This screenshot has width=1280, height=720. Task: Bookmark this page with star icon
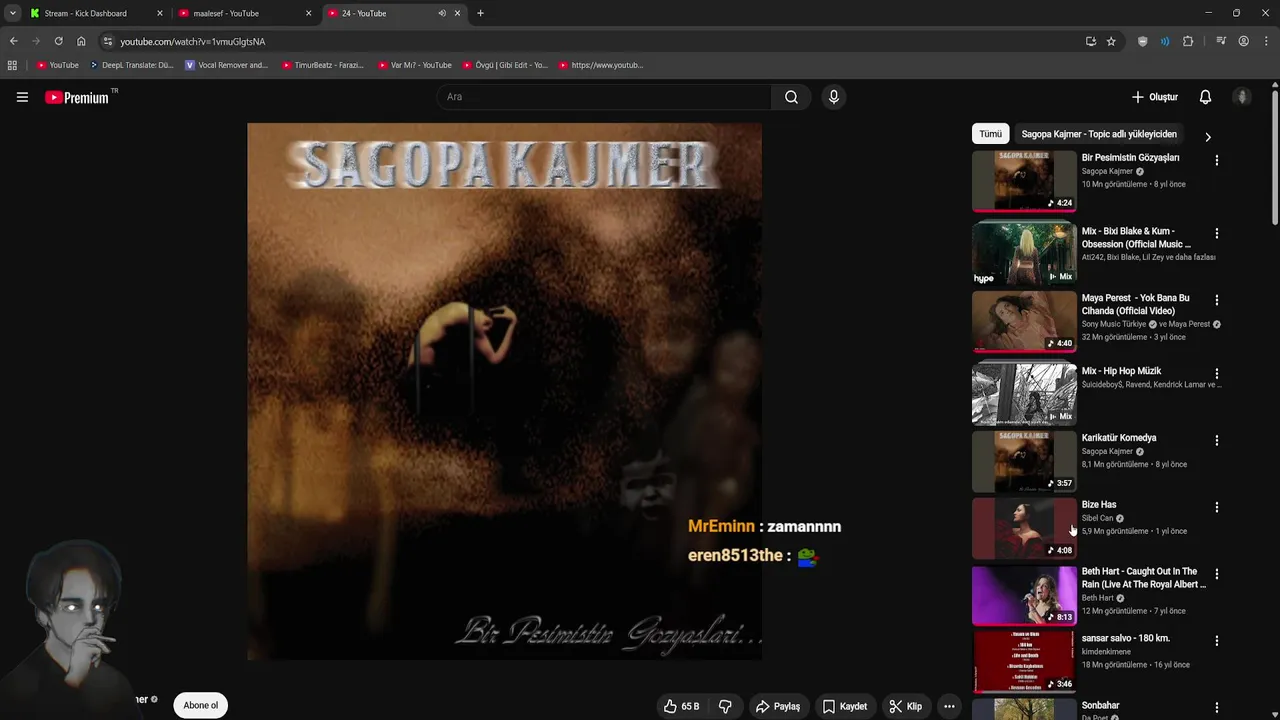click(x=1111, y=41)
